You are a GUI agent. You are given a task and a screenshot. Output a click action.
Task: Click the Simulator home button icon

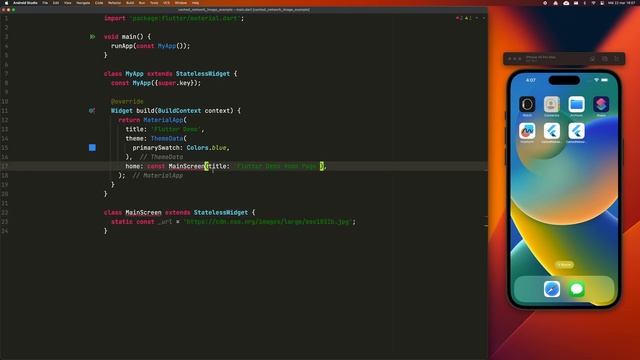click(x=592, y=59)
